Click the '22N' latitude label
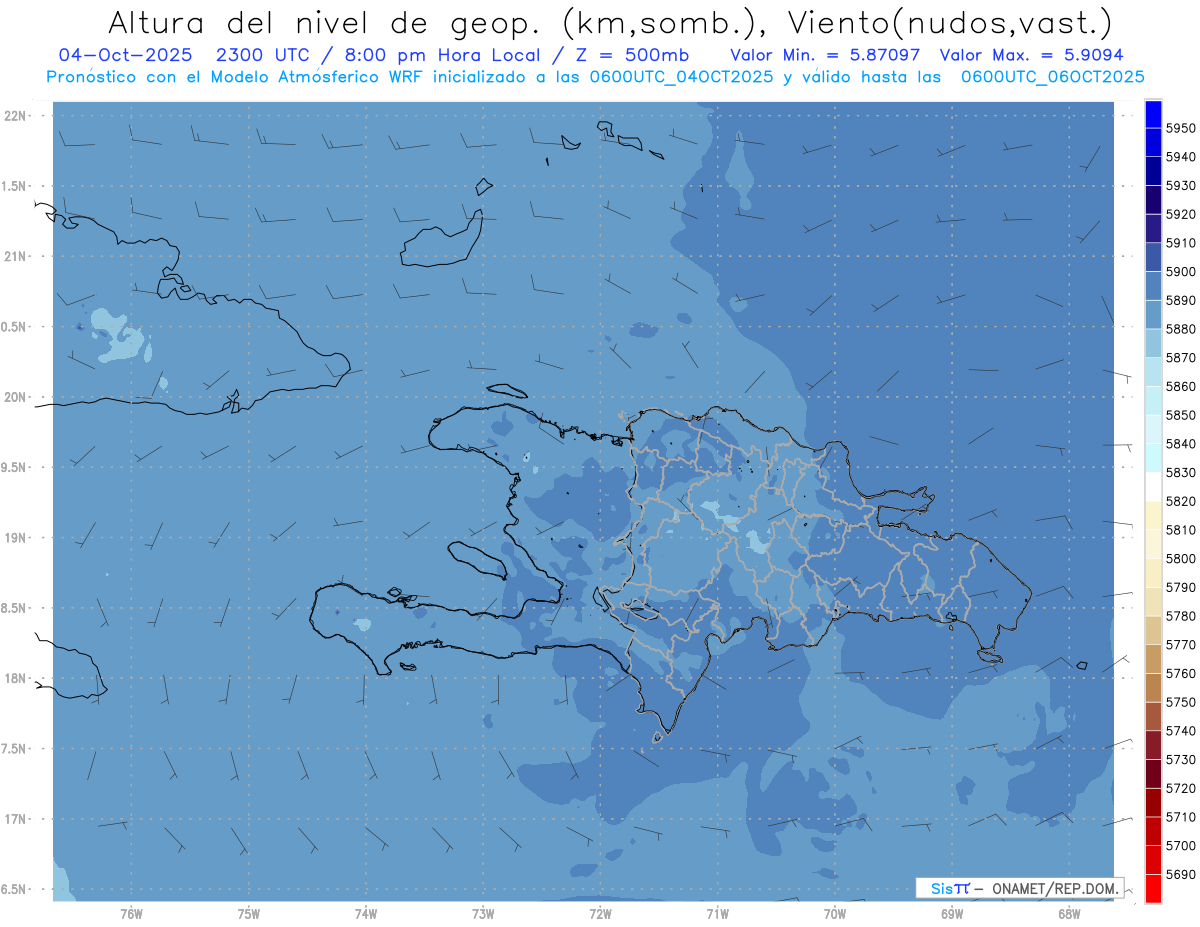 (15, 115)
